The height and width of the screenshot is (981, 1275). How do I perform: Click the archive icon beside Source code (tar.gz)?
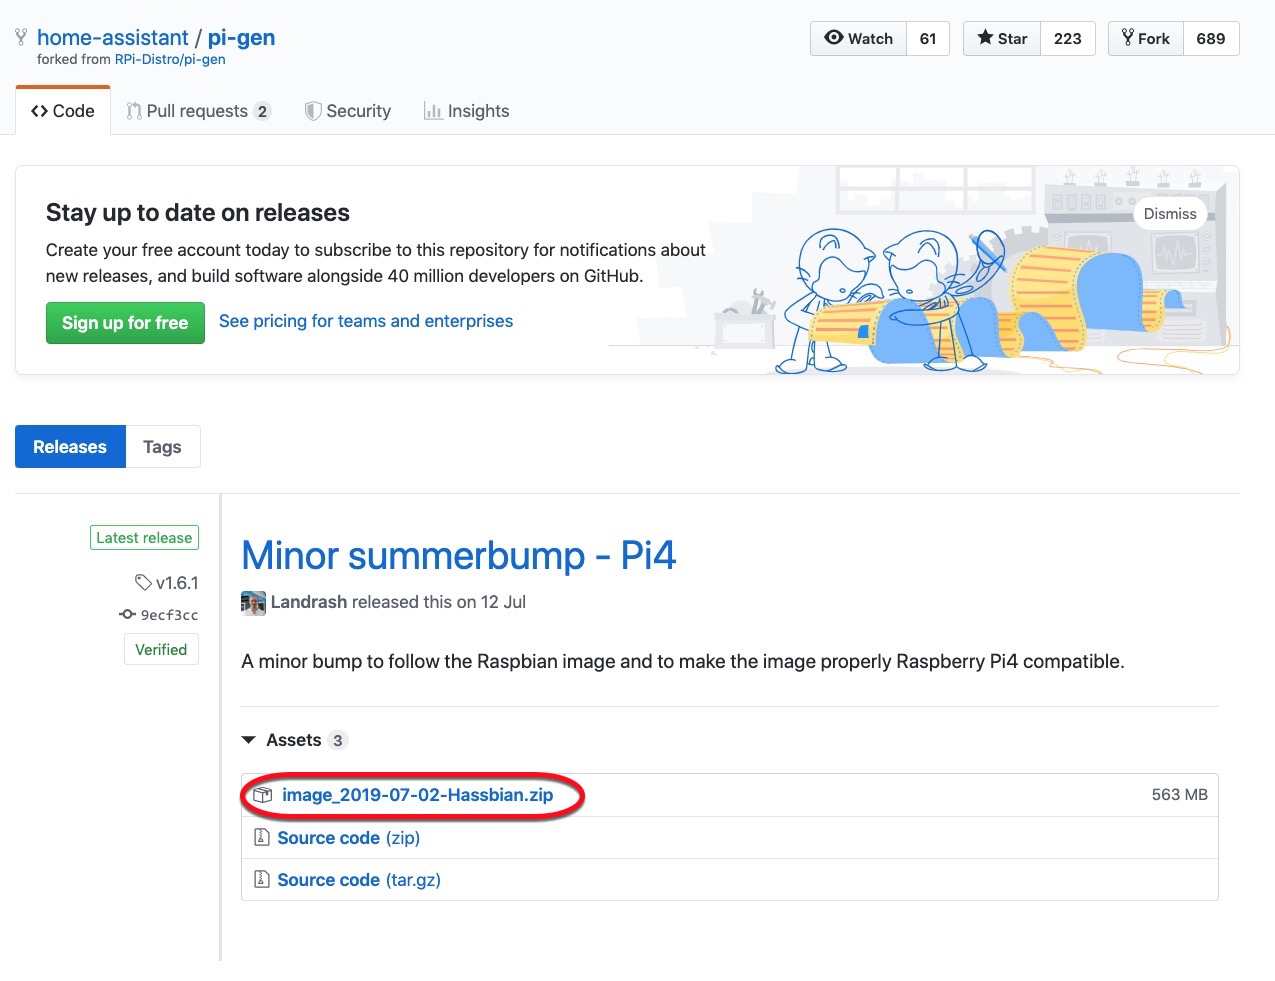[261, 880]
